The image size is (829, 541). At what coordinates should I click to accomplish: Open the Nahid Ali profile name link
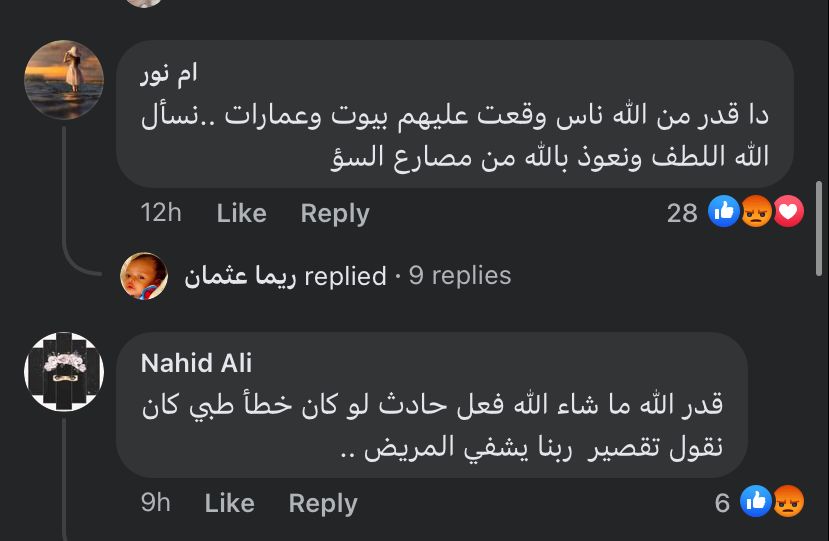pos(196,362)
